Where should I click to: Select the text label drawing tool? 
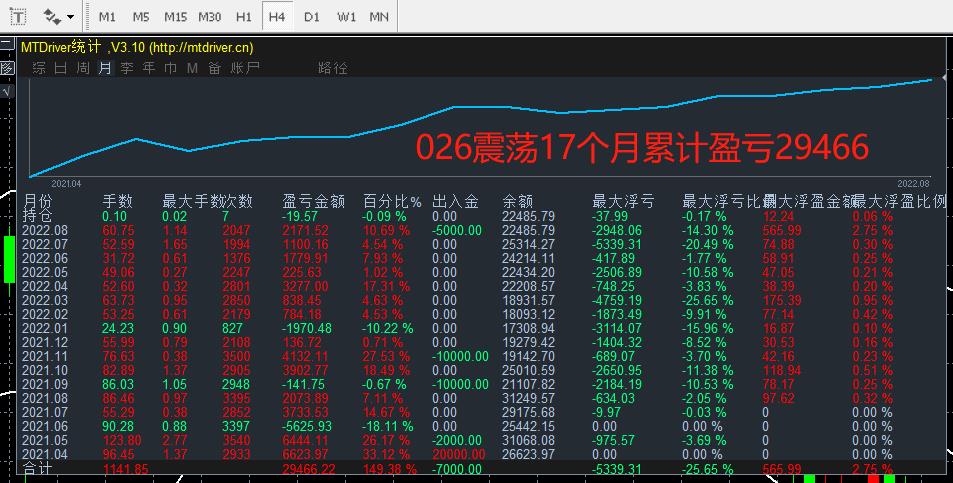pyautogui.click(x=19, y=16)
